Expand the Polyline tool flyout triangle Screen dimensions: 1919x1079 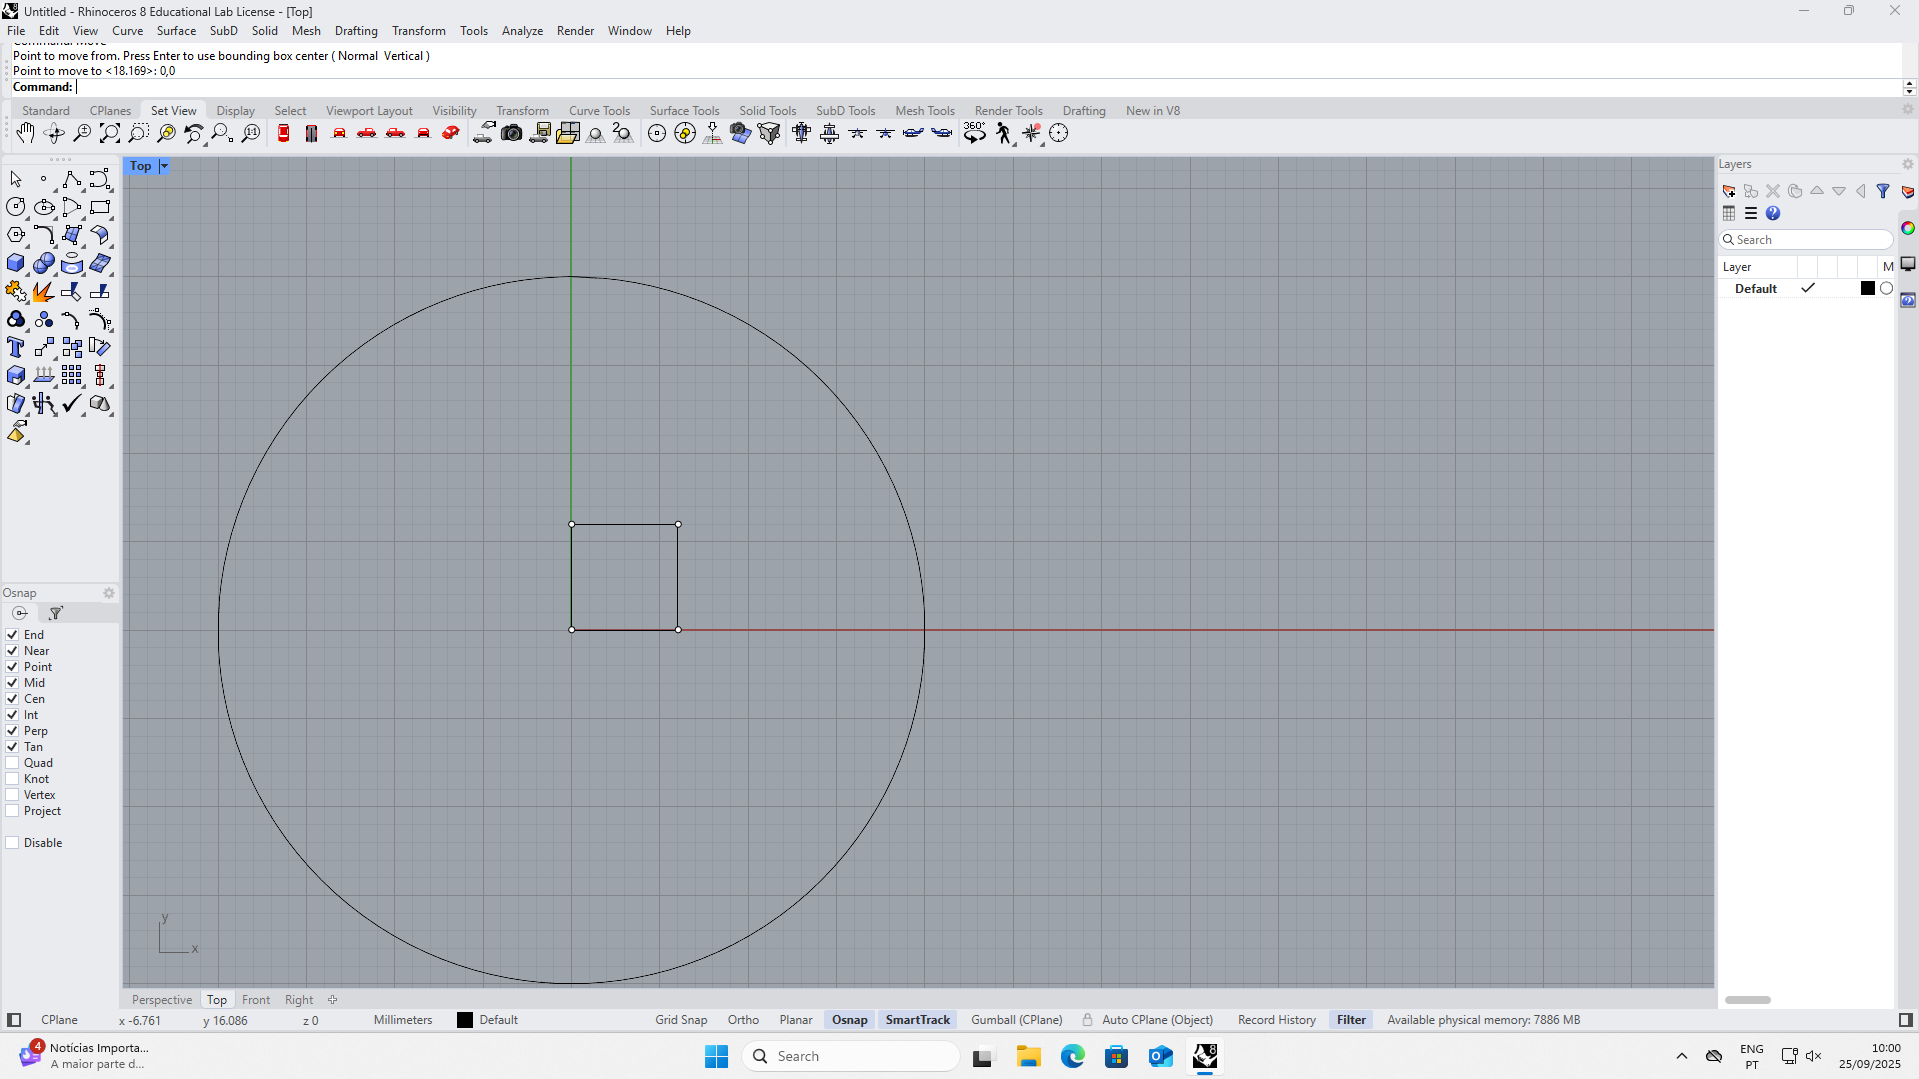point(82,189)
